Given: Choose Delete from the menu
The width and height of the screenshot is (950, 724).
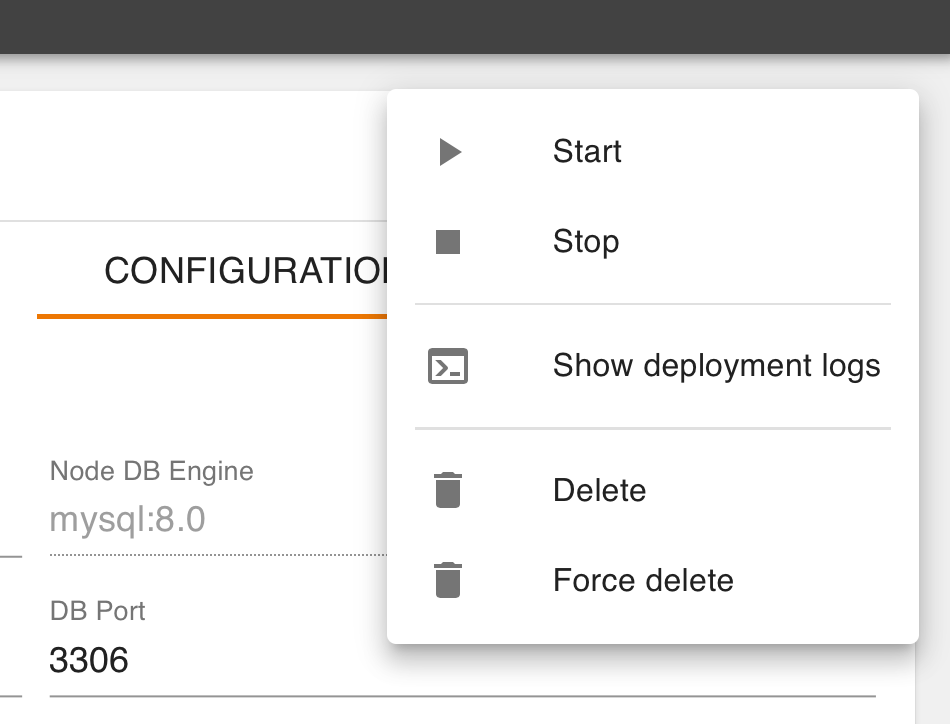Looking at the screenshot, I should pos(600,490).
